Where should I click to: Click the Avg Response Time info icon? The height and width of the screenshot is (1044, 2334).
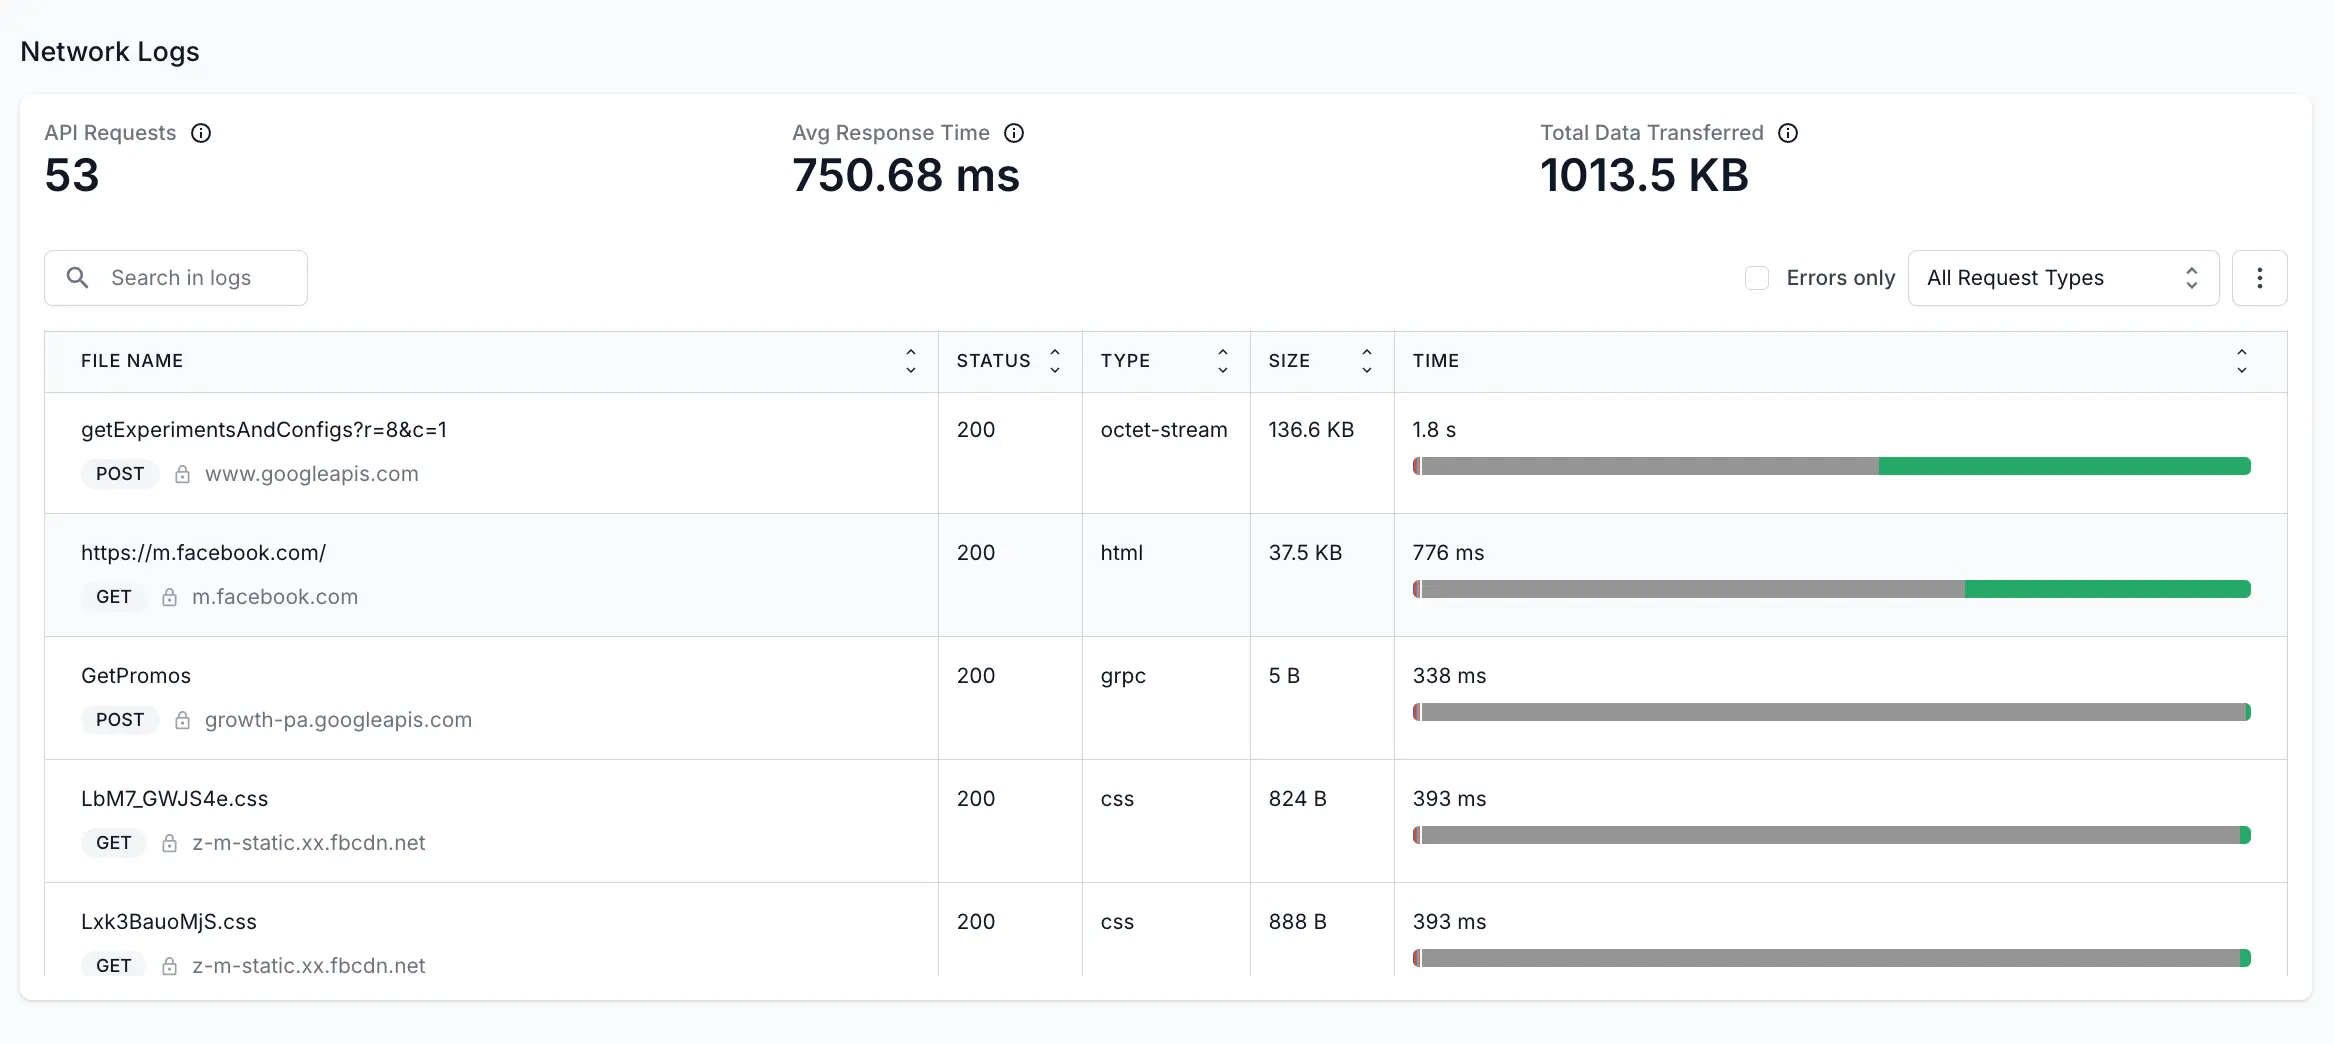1014,133
